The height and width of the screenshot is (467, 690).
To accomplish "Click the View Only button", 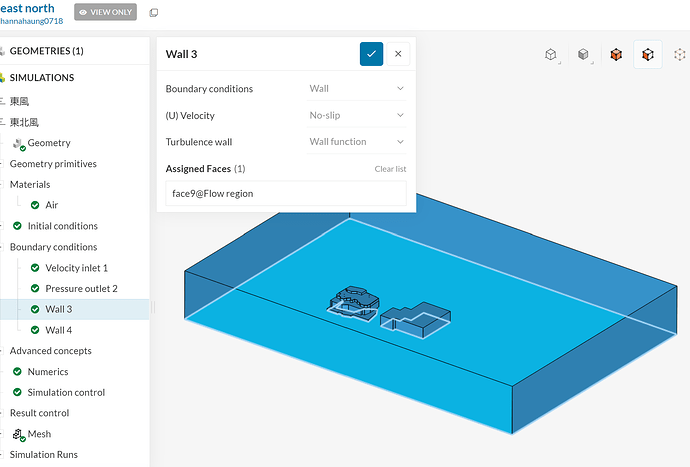I will tap(105, 13).
